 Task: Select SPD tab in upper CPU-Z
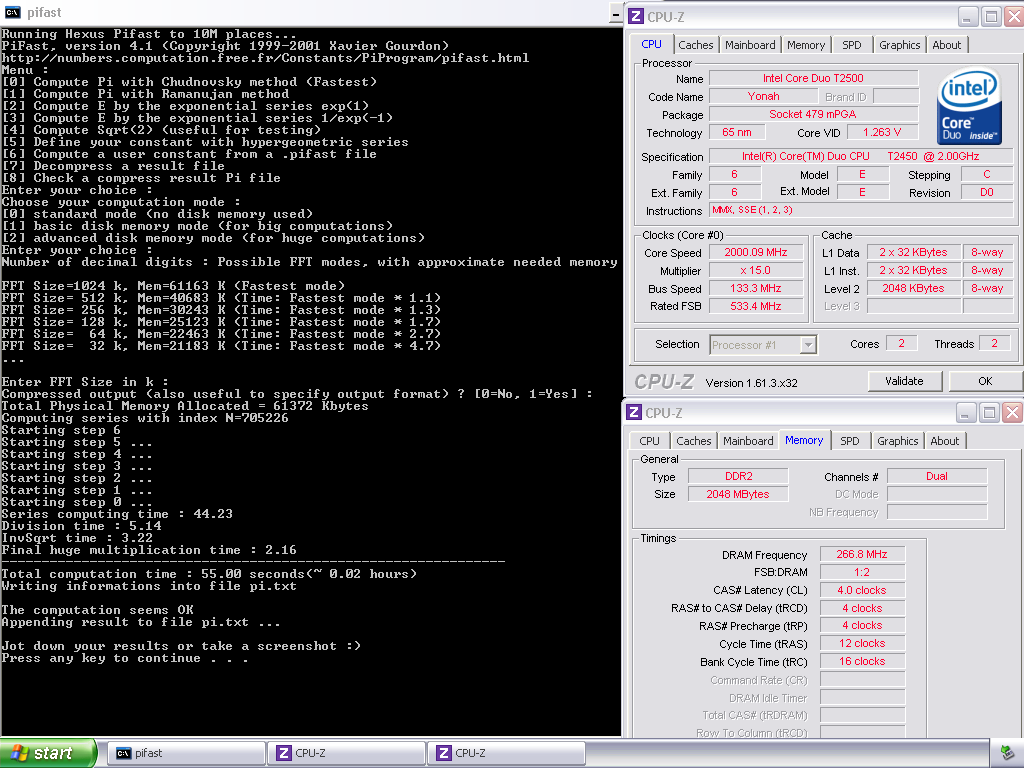852,45
